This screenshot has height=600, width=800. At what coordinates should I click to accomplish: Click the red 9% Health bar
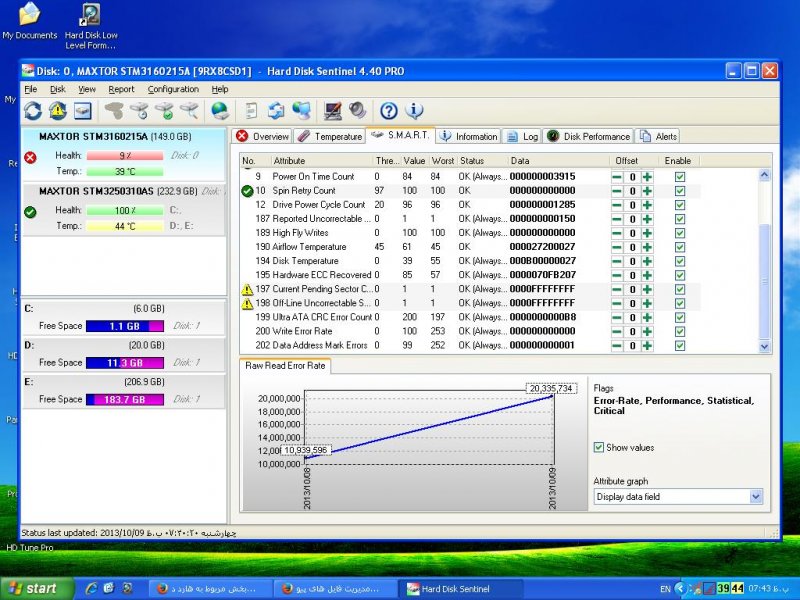point(125,156)
